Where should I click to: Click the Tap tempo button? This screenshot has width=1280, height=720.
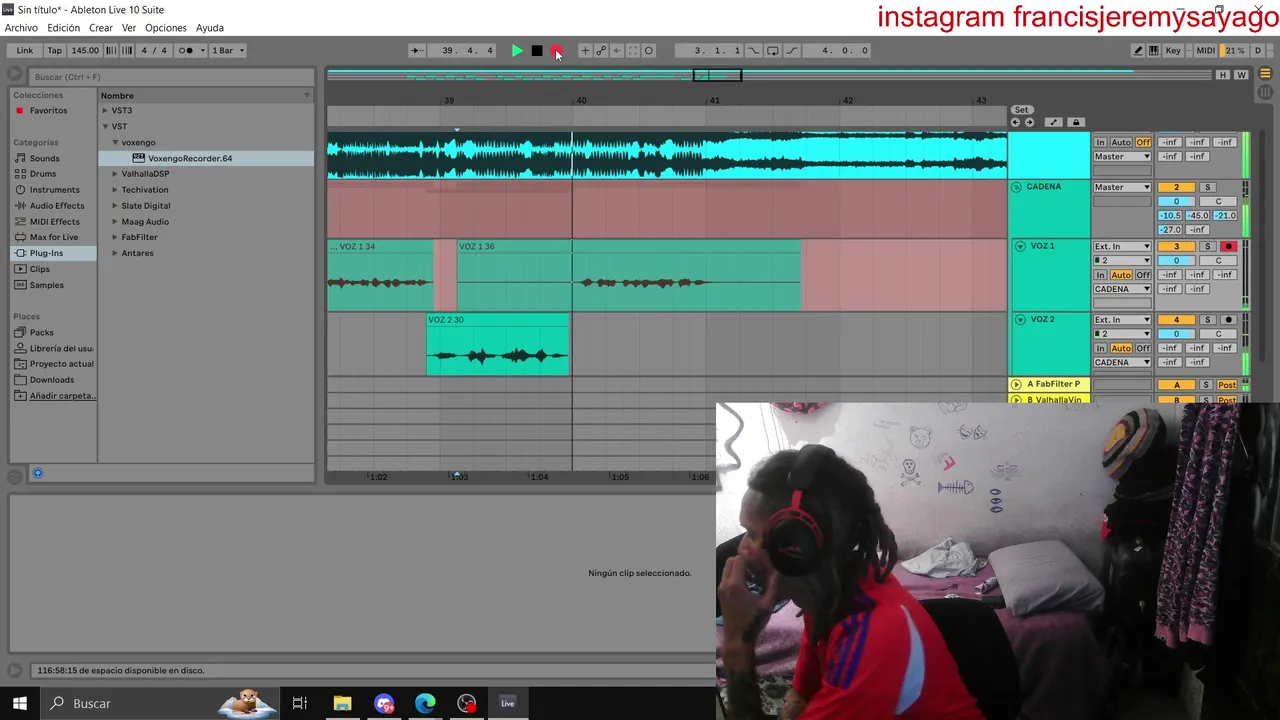[x=55, y=50]
